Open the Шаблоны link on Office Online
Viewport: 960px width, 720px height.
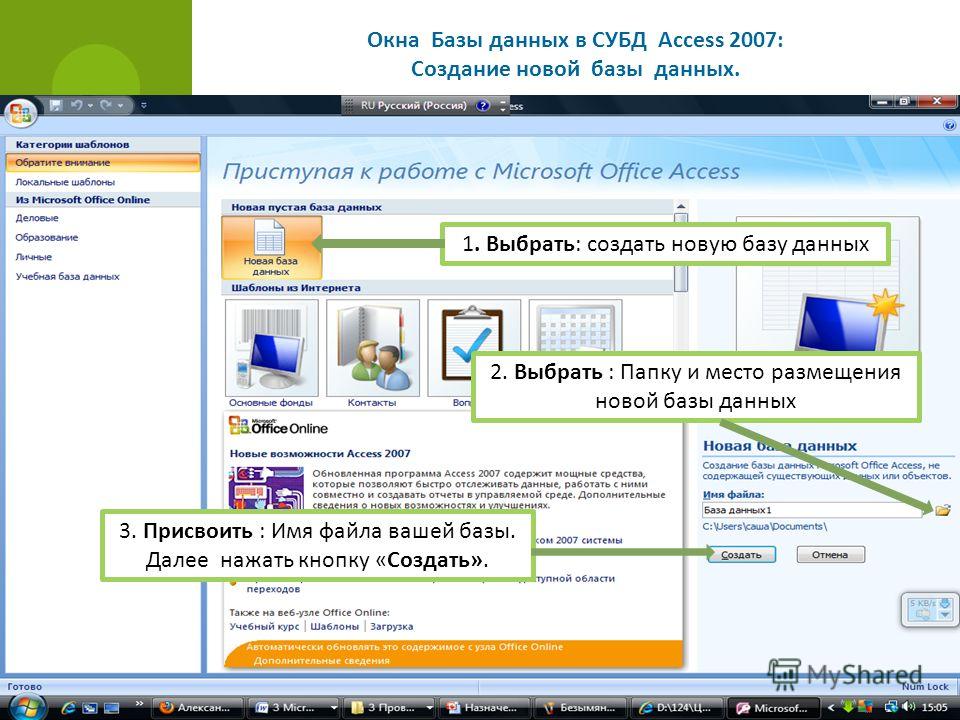(x=334, y=626)
